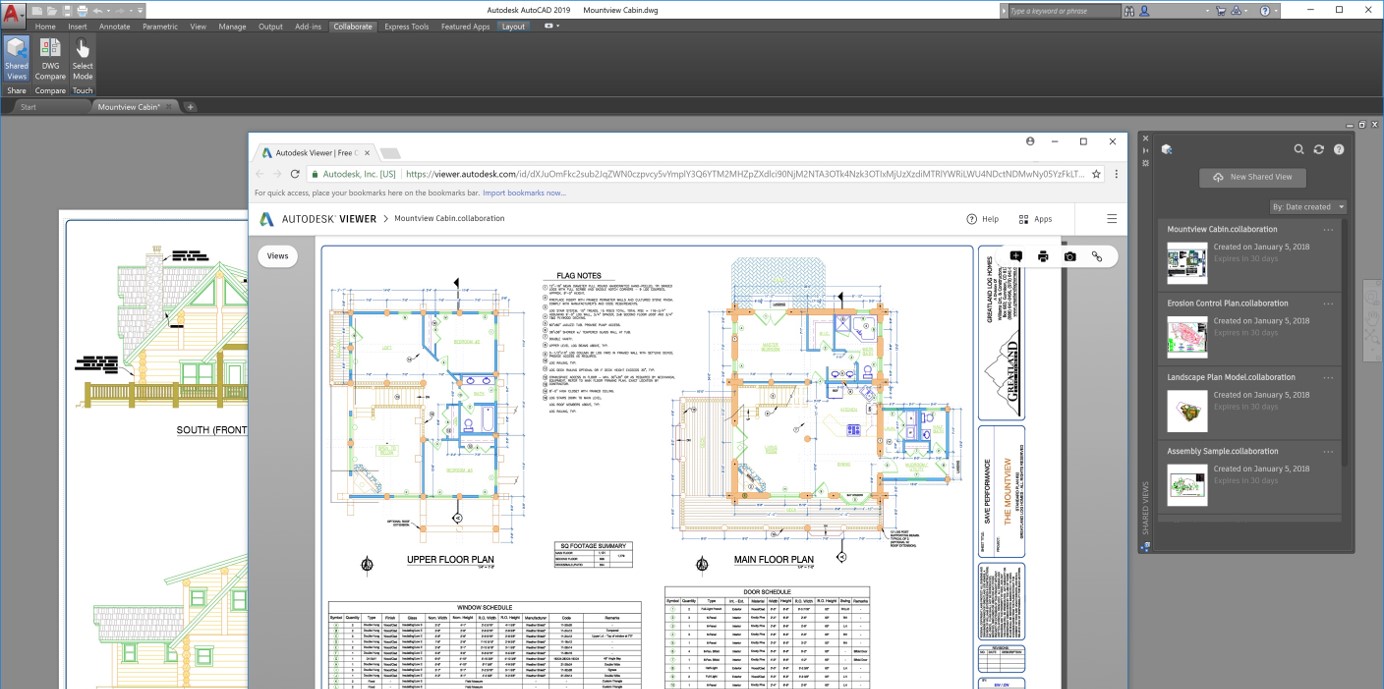Add a new drawing tab with plus button
The height and width of the screenshot is (689, 1384).
(x=190, y=107)
